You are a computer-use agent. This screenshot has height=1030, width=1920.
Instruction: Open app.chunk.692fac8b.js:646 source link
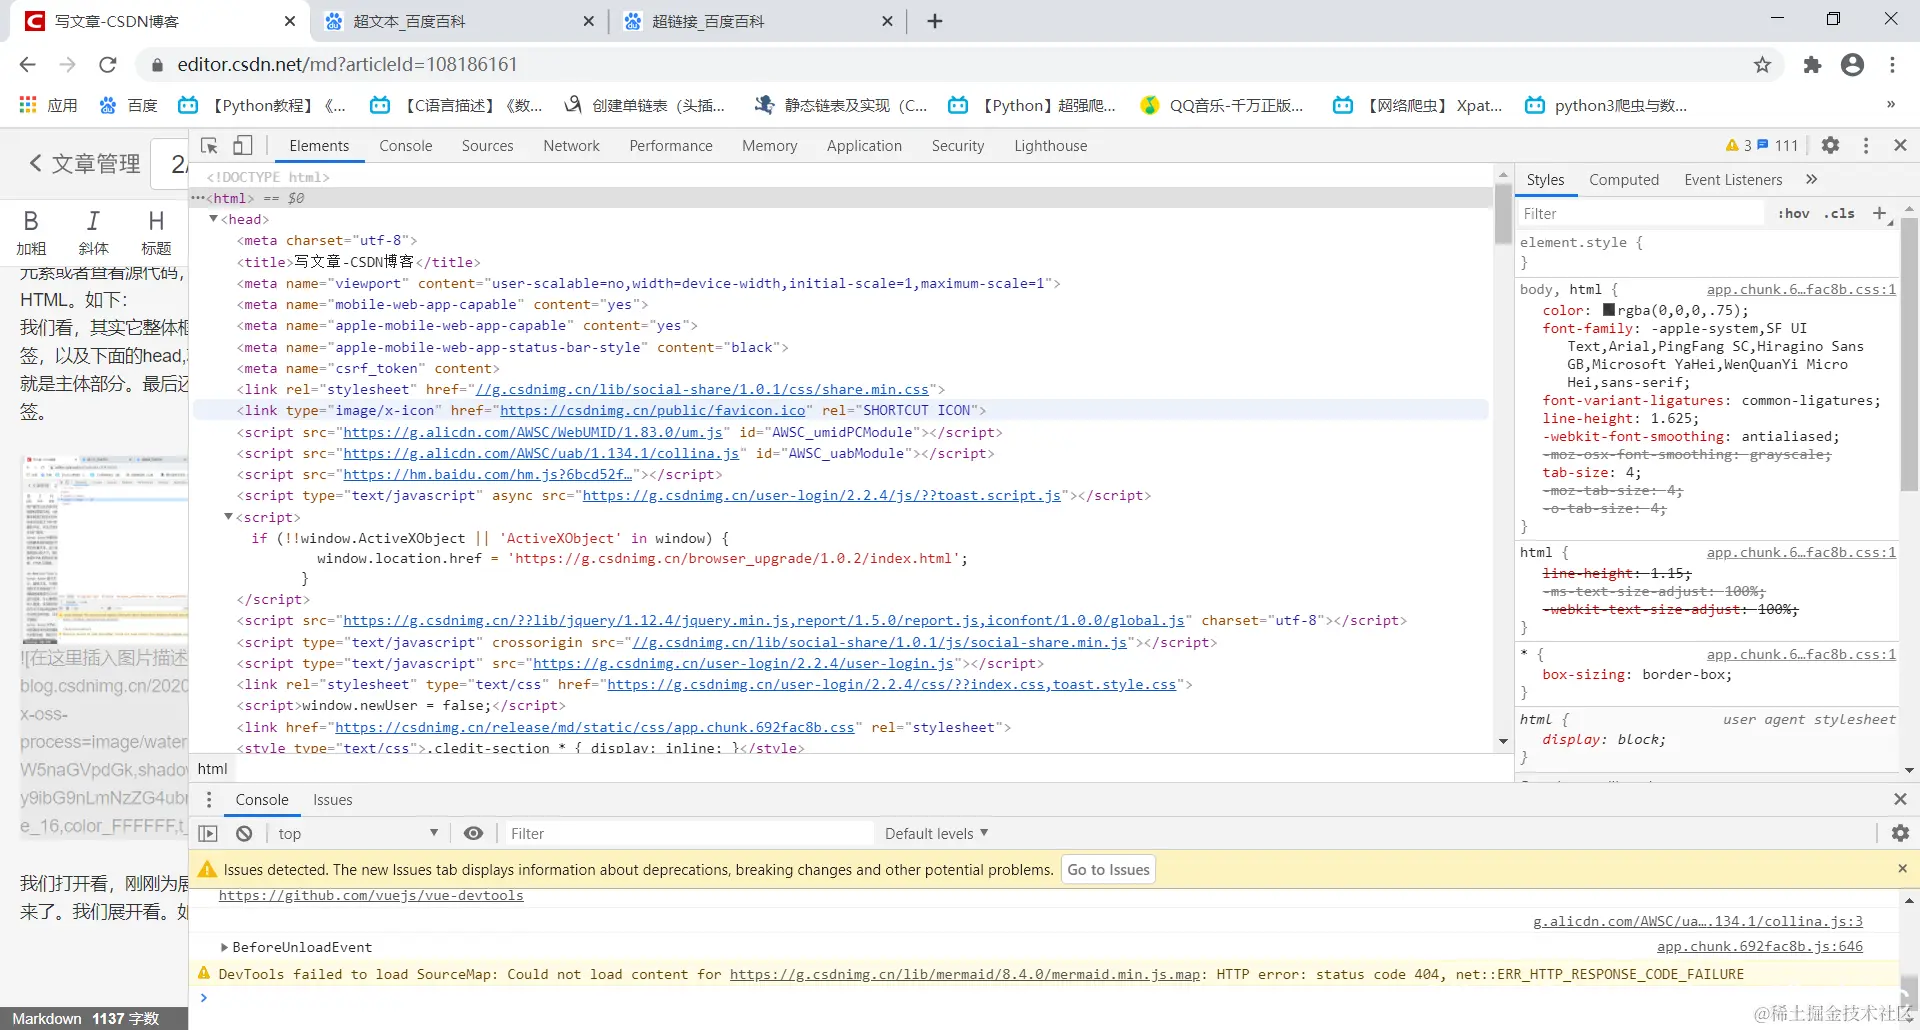[x=1760, y=946]
